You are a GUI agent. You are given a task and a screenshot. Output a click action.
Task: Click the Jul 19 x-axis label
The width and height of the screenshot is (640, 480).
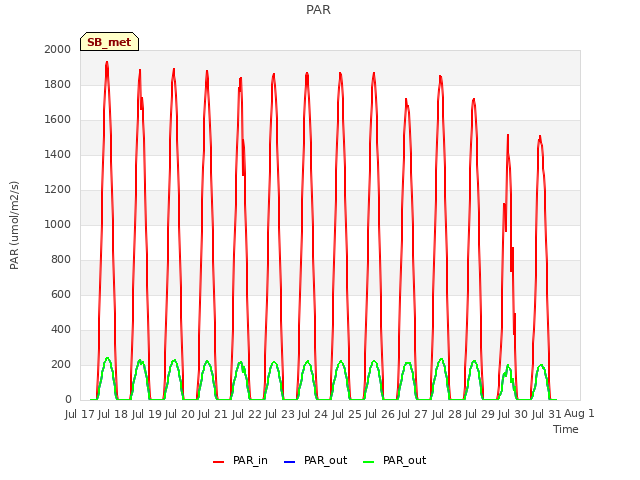tap(147, 414)
